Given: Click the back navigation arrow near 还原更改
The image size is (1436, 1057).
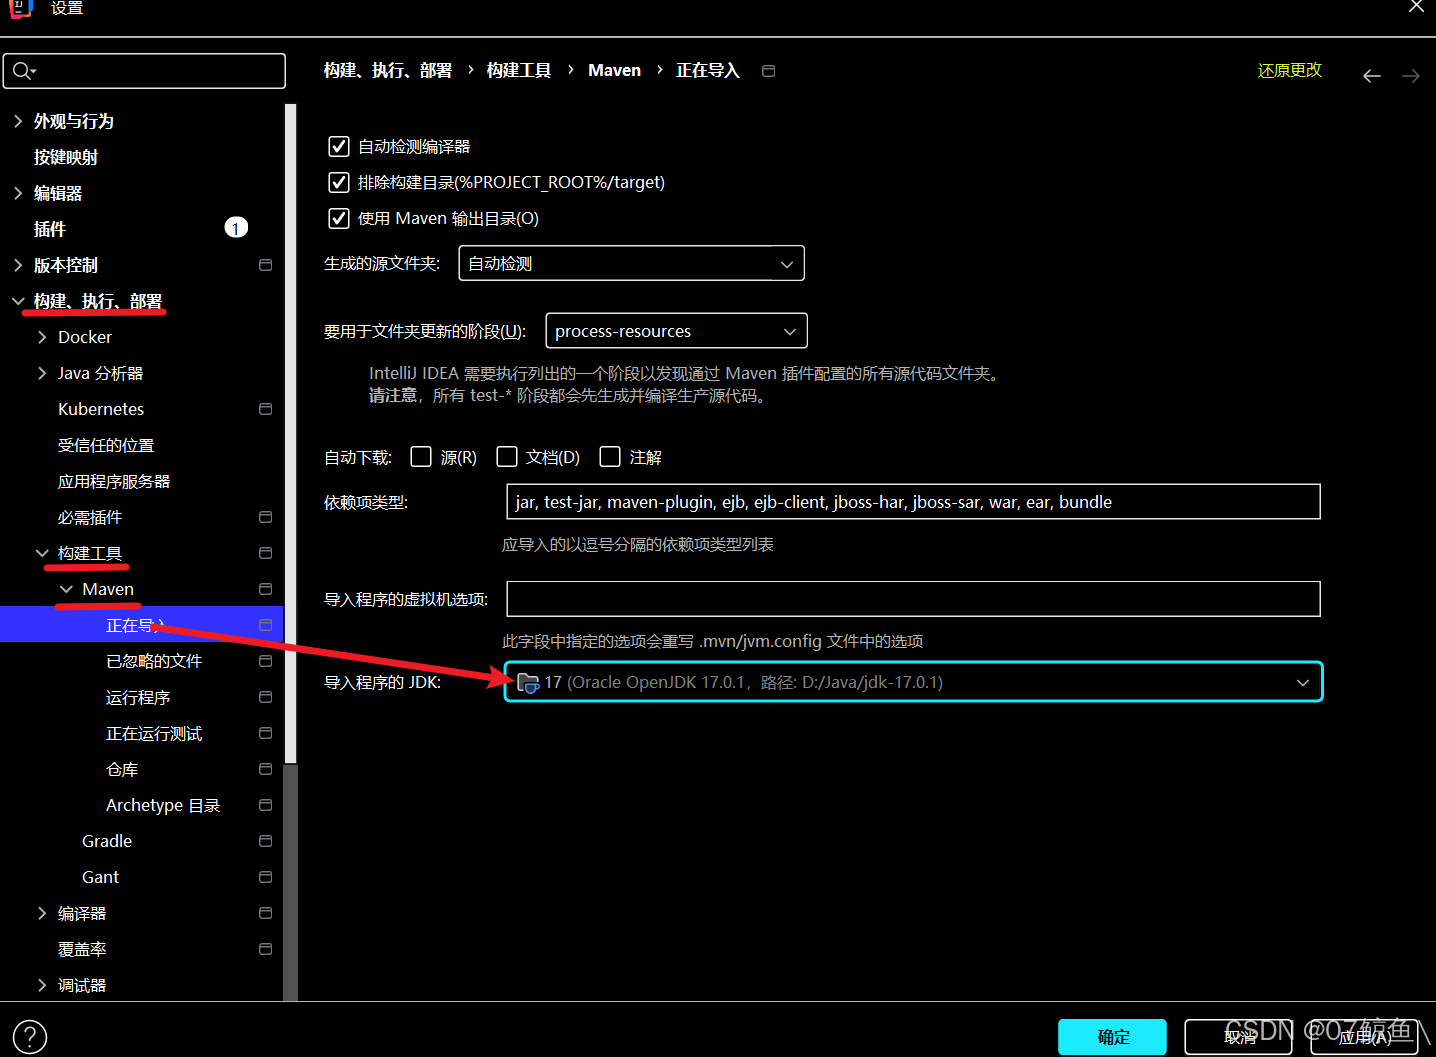Looking at the screenshot, I should [1371, 74].
